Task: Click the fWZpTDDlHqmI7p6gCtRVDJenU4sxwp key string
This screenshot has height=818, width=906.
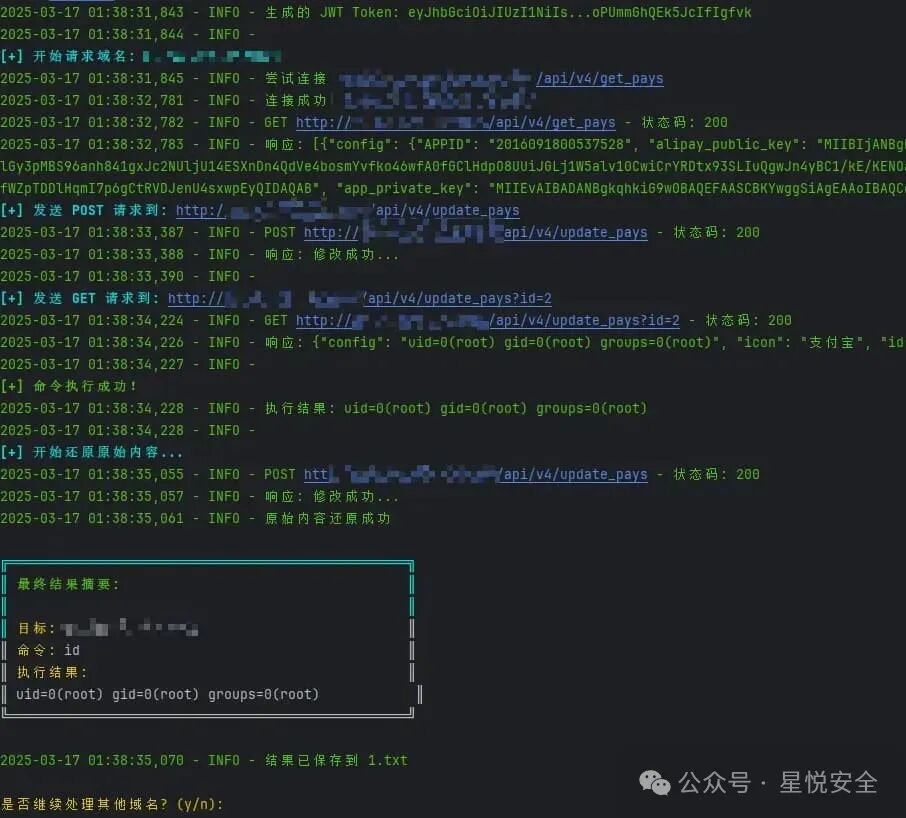Action: [160, 188]
